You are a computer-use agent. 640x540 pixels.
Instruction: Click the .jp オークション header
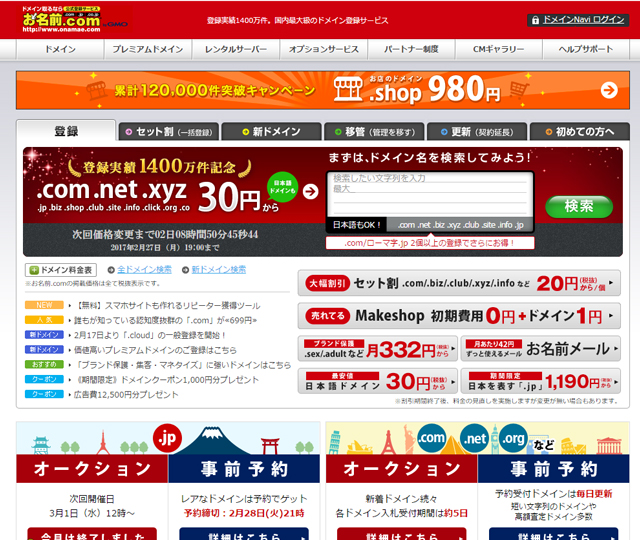[92, 469]
